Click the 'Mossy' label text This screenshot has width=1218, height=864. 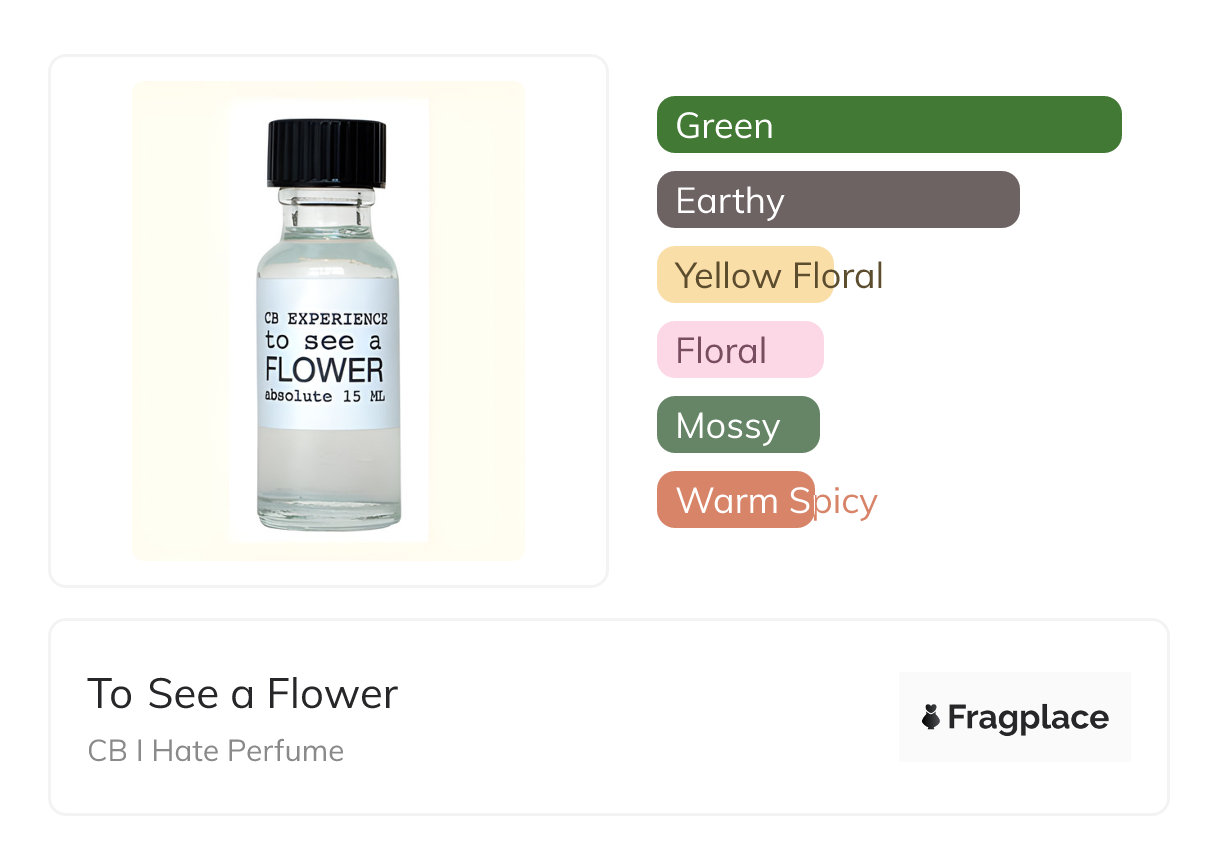coord(727,426)
